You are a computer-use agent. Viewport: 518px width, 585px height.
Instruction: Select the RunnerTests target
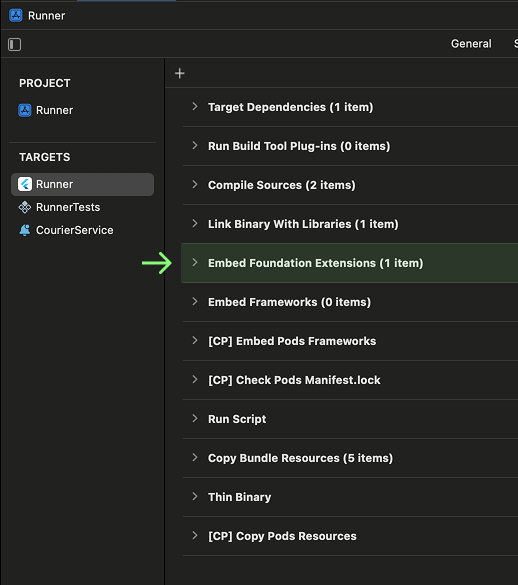tap(60, 207)
